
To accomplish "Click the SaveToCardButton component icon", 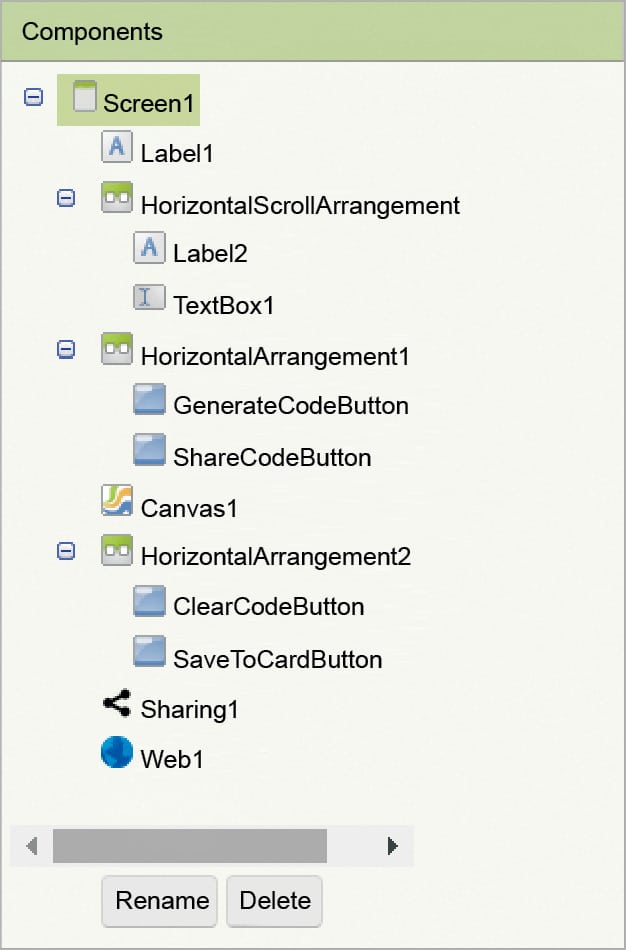I will tap(149, 653).
